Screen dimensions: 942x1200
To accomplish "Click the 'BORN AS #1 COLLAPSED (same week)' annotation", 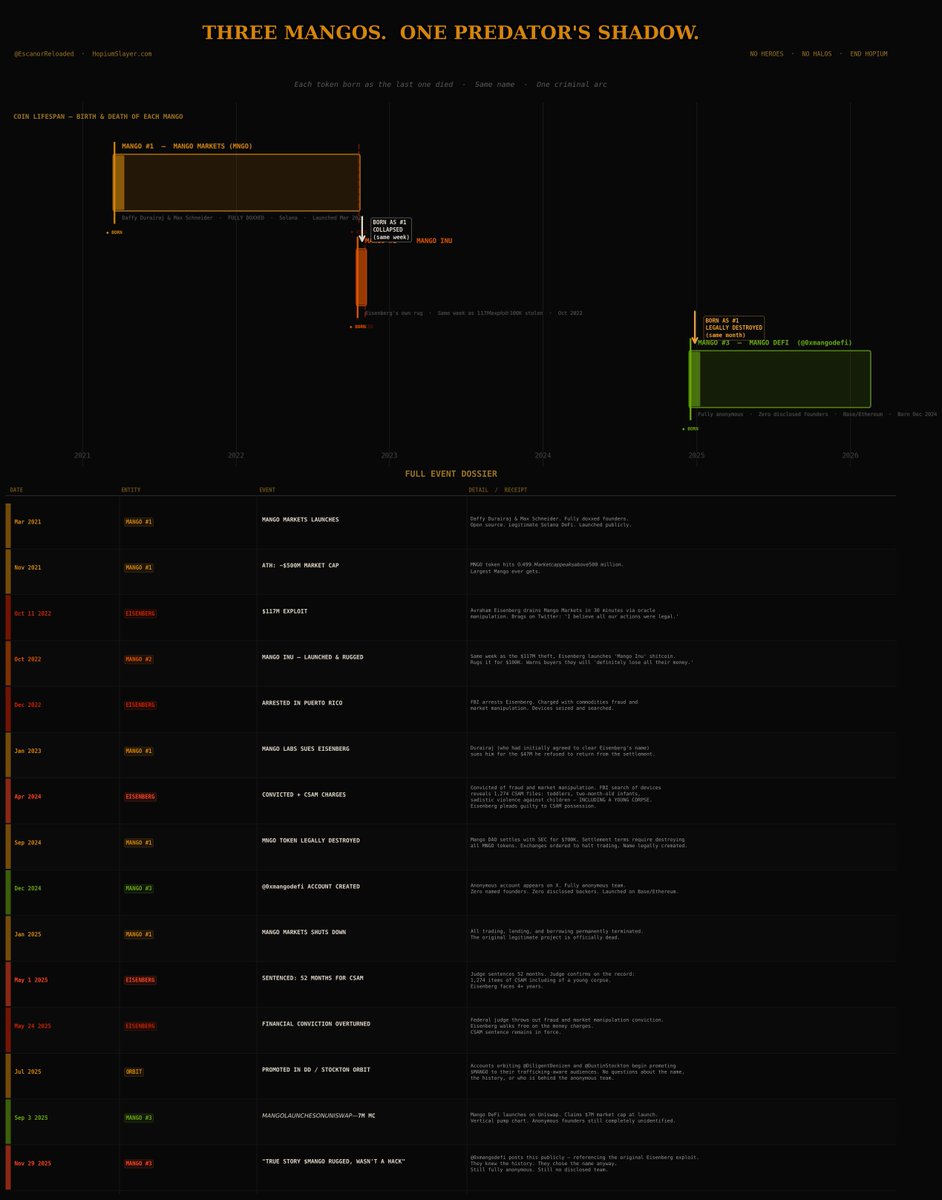I will pyautogui.click(x=390, y=229).
